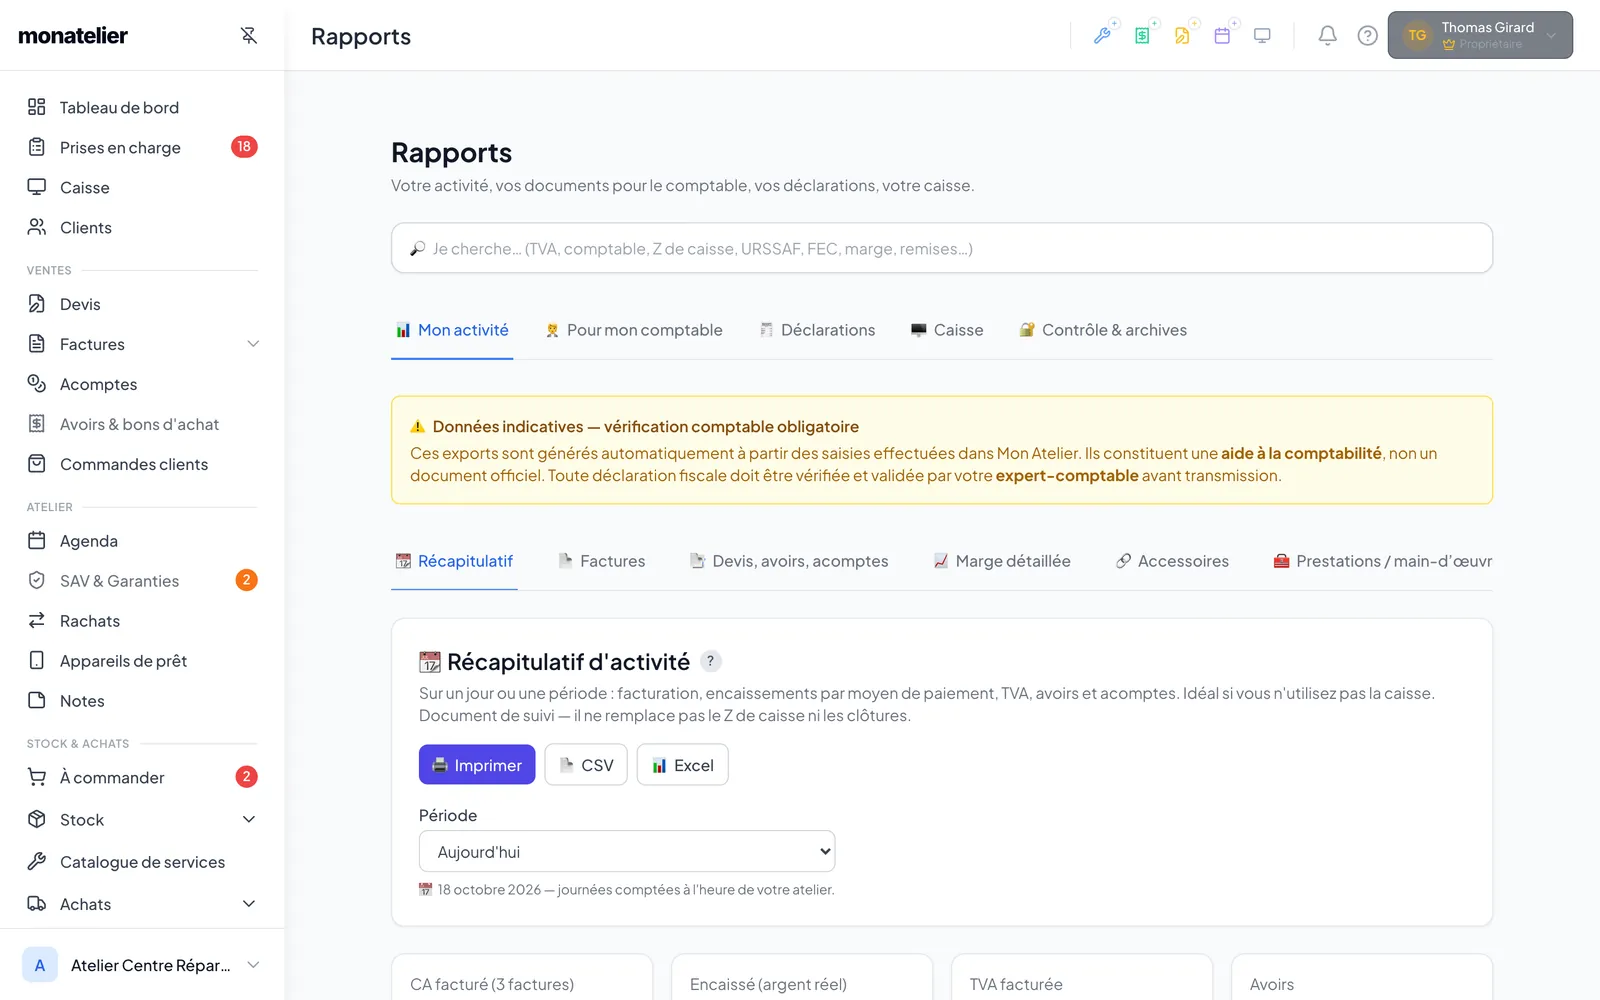Open the Caisse reports tab
Image resolution: width=1600 pixels, height=1000 pixels.
pos(947,330)
